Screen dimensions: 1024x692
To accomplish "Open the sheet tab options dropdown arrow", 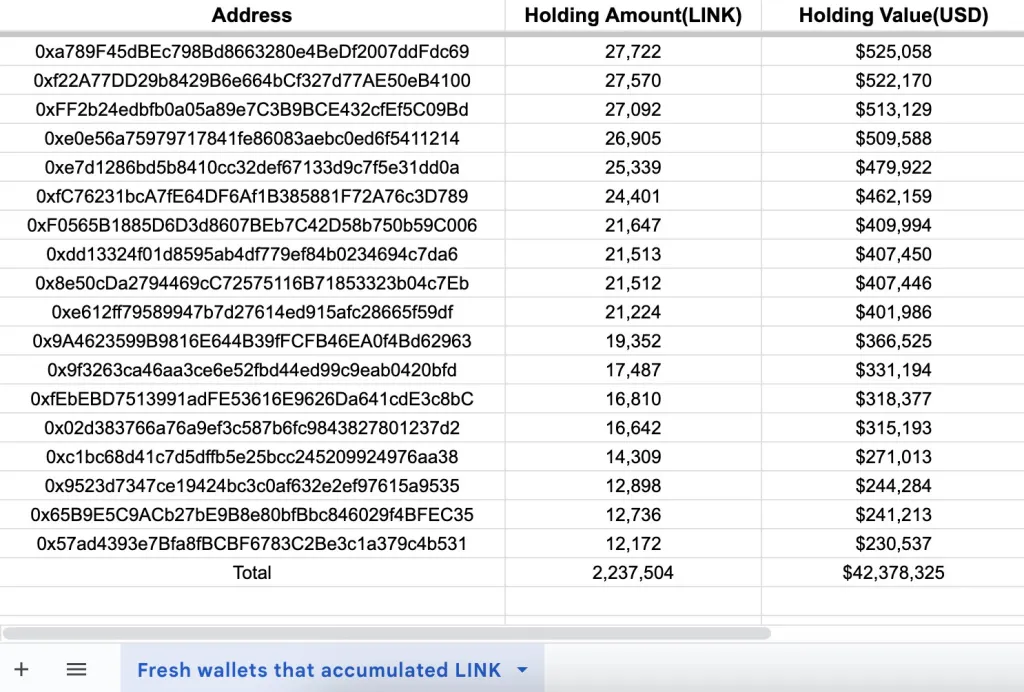I will click(x=521, y=670).
